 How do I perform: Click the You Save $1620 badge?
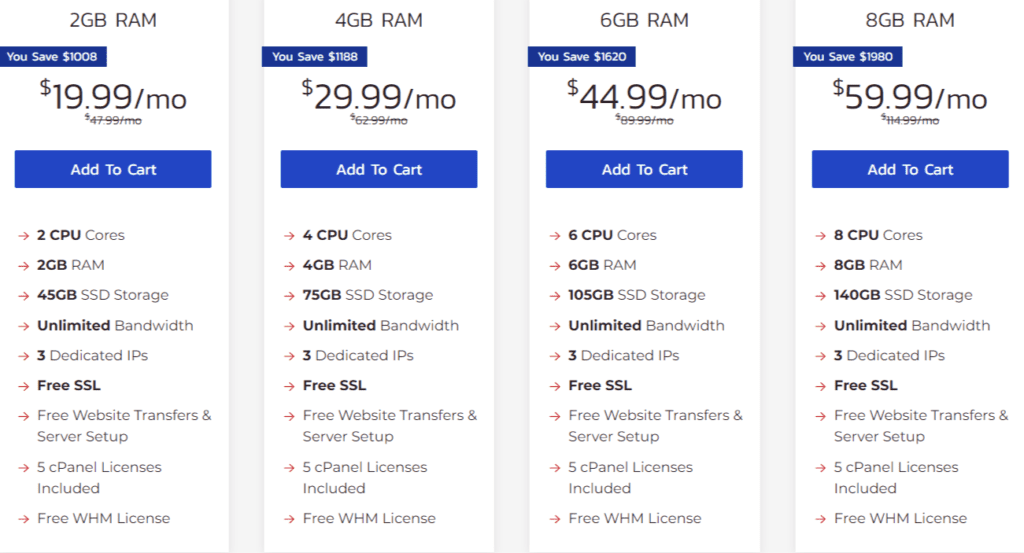[583, 57]
